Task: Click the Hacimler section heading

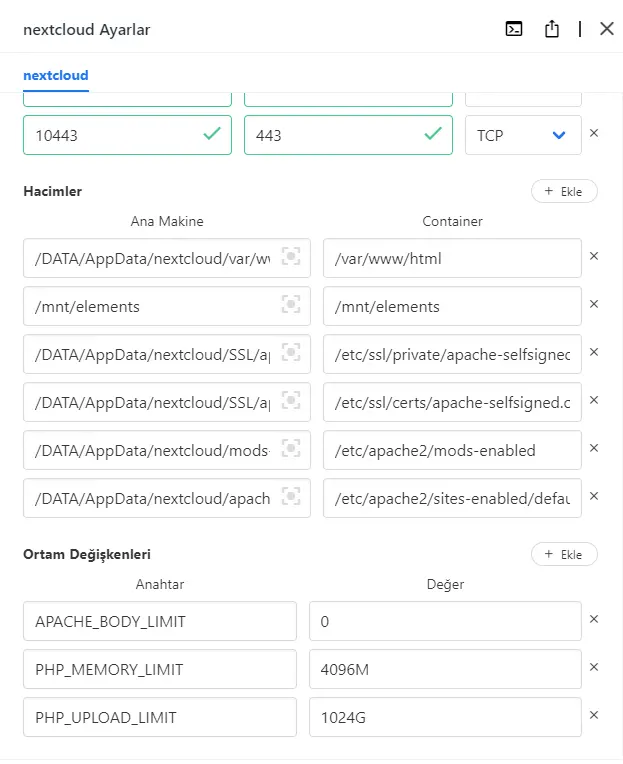Action: [x=53, y=191]
